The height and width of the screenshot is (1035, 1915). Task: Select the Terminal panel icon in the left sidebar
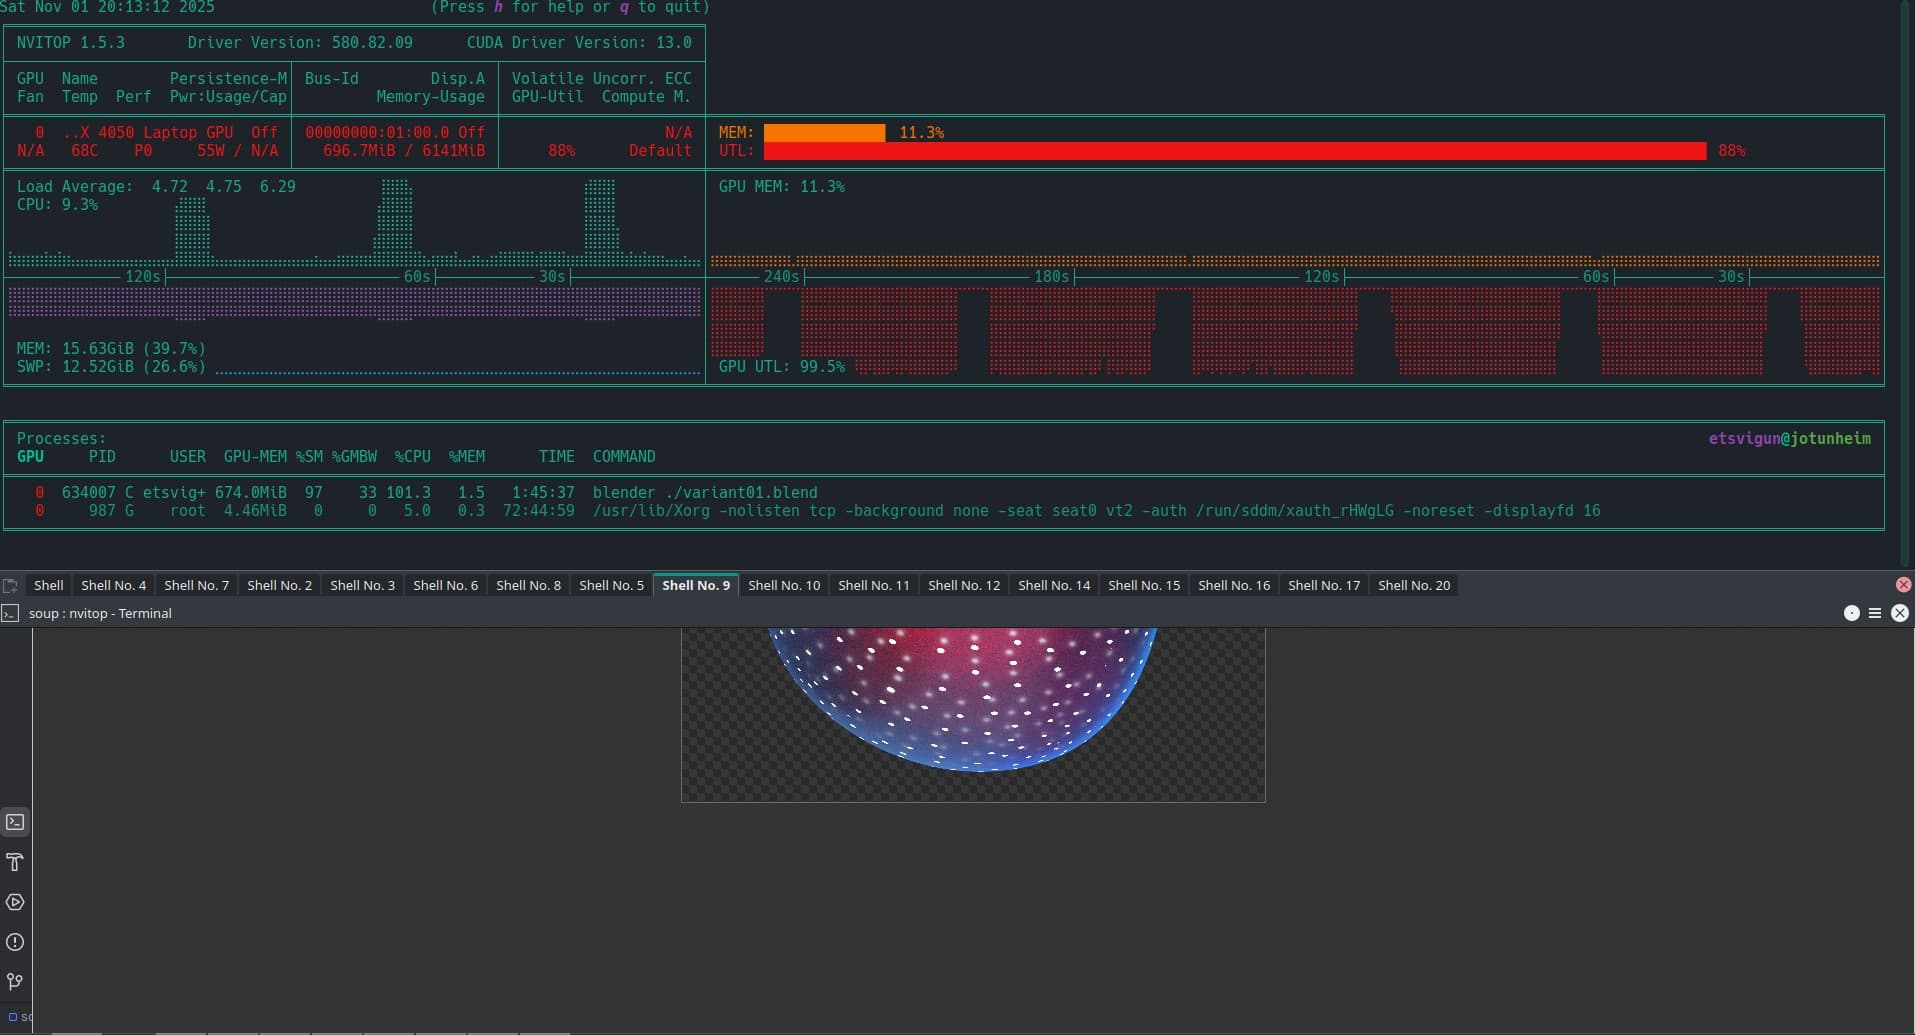(x=14, y=821)
